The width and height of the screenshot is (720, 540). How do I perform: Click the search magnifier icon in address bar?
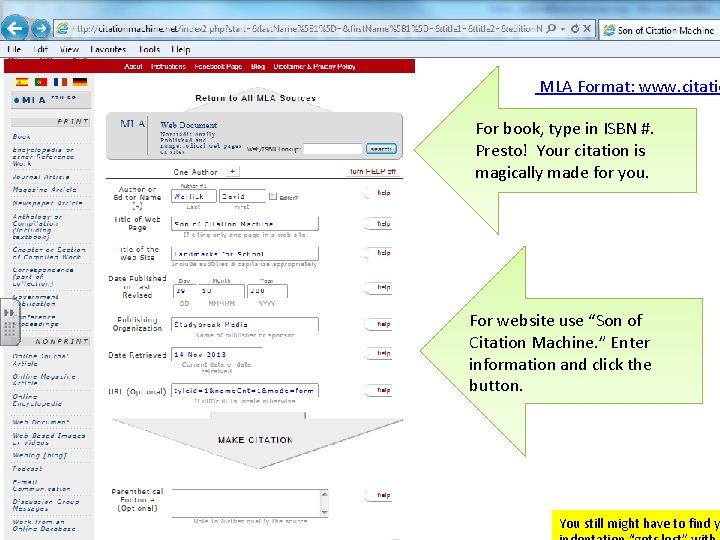[x=551, y=28]
